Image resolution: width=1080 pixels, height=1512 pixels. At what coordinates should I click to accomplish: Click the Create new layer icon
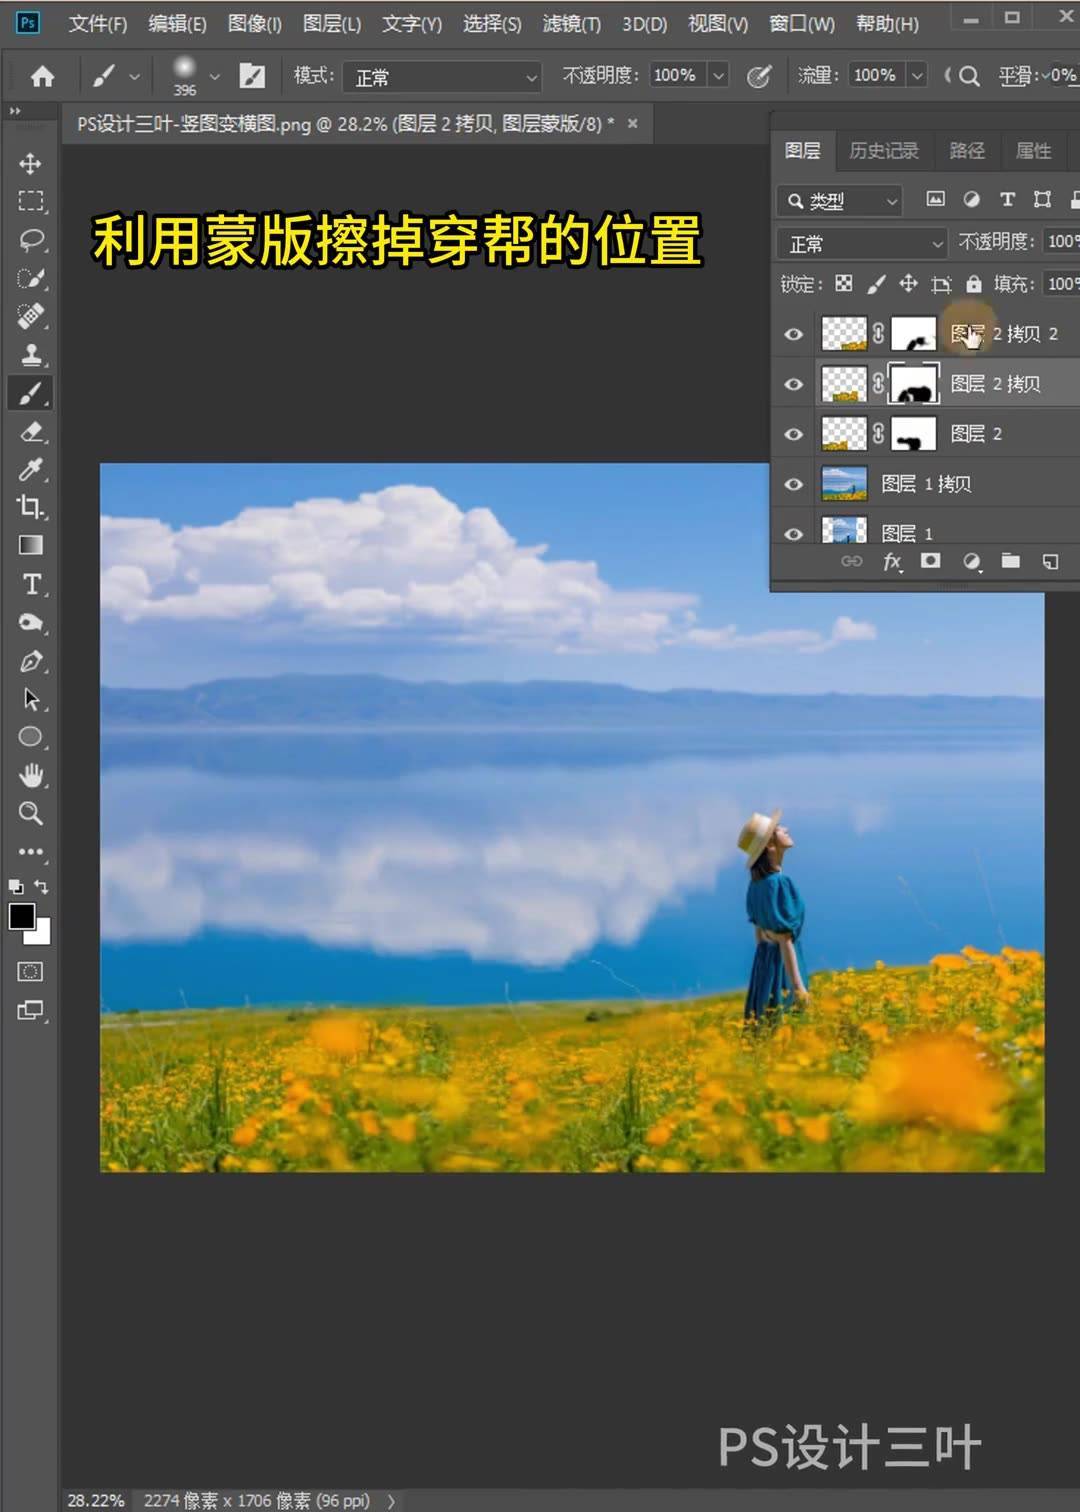[x=1050, y=561]
